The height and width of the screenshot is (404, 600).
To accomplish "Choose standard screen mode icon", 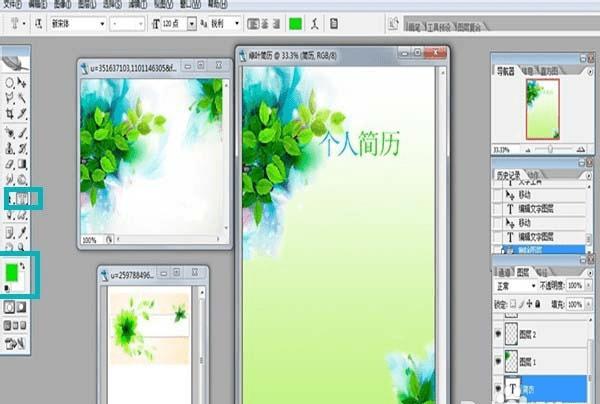I will tap(7, 325).
